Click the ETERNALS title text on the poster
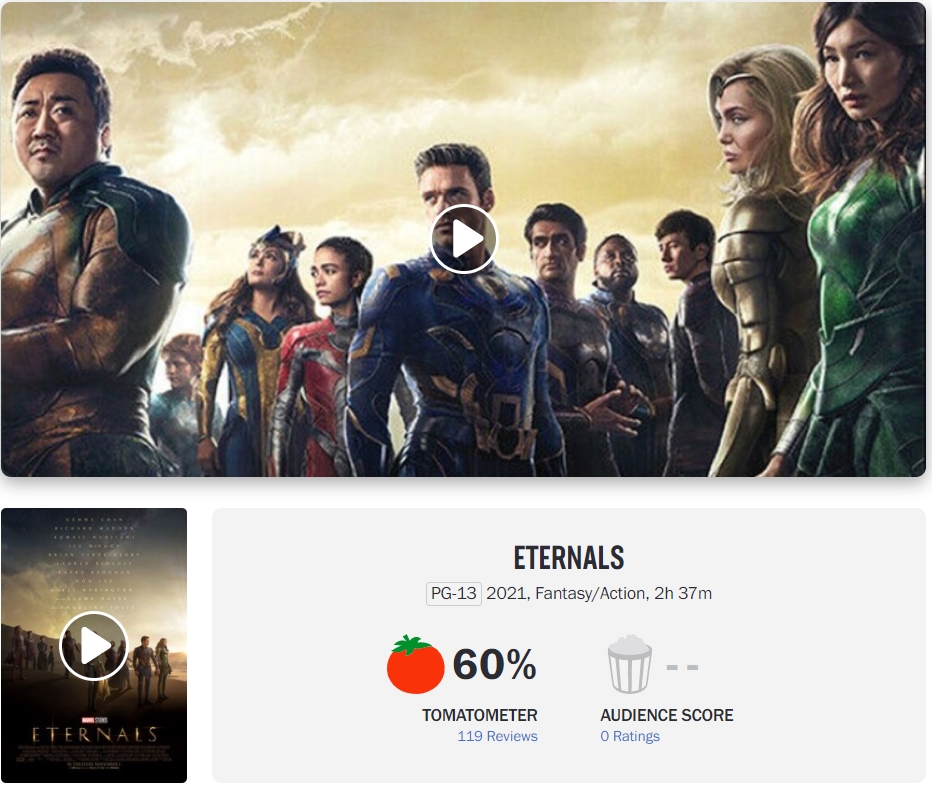Screen dimensions: 932x787 pos(94,735)
